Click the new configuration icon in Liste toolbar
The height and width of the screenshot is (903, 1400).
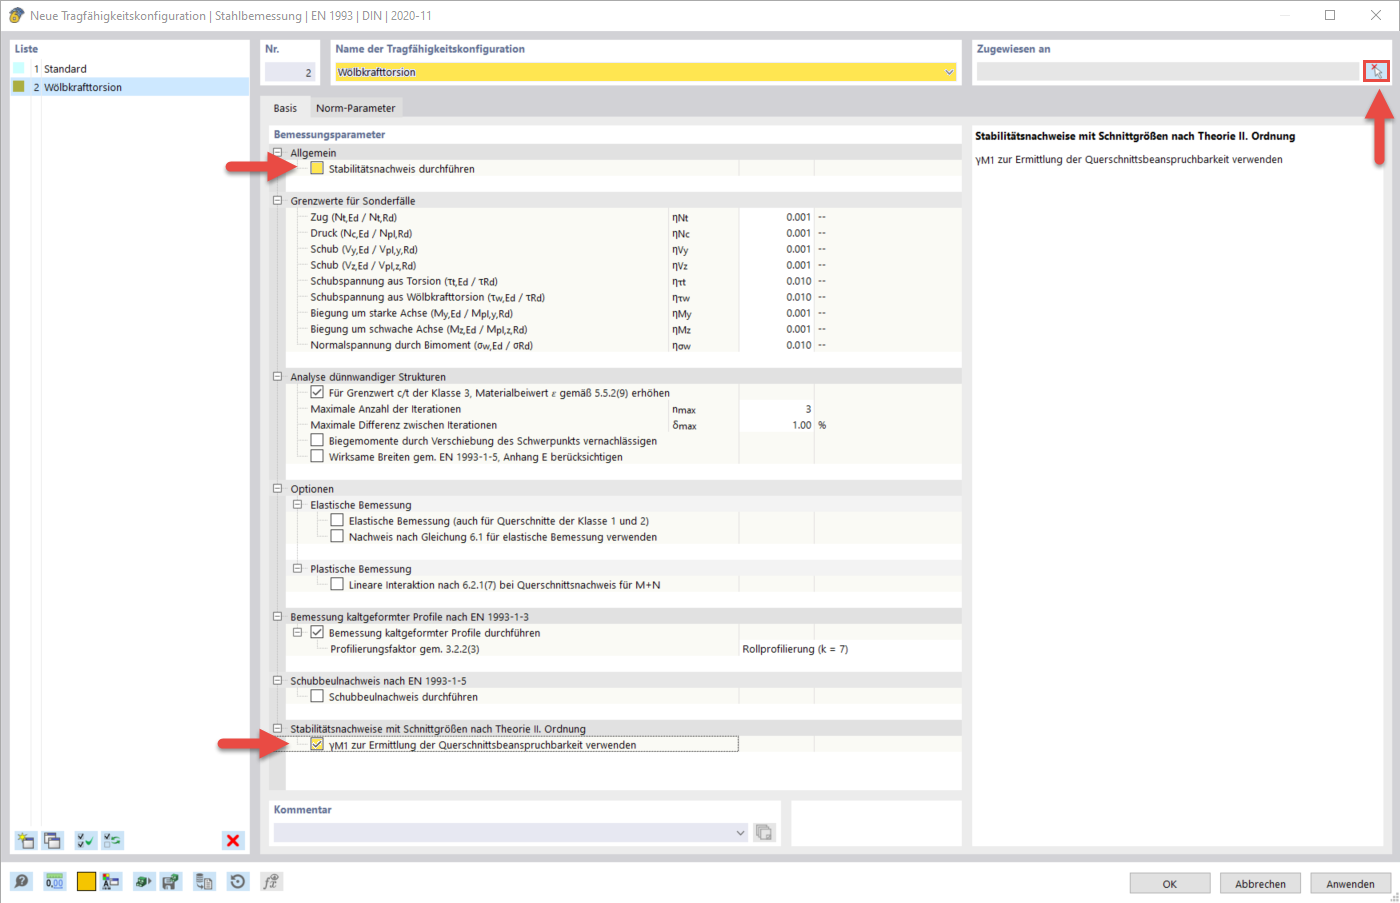tap(25, 841)
